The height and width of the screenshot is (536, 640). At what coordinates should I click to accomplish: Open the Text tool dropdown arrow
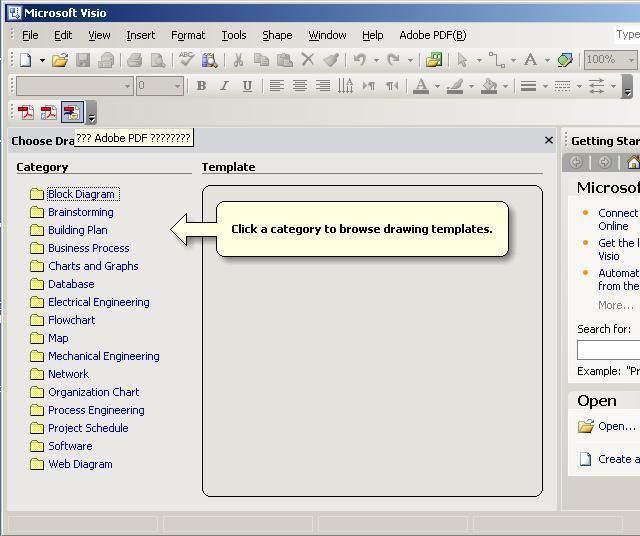pos(547,60)
